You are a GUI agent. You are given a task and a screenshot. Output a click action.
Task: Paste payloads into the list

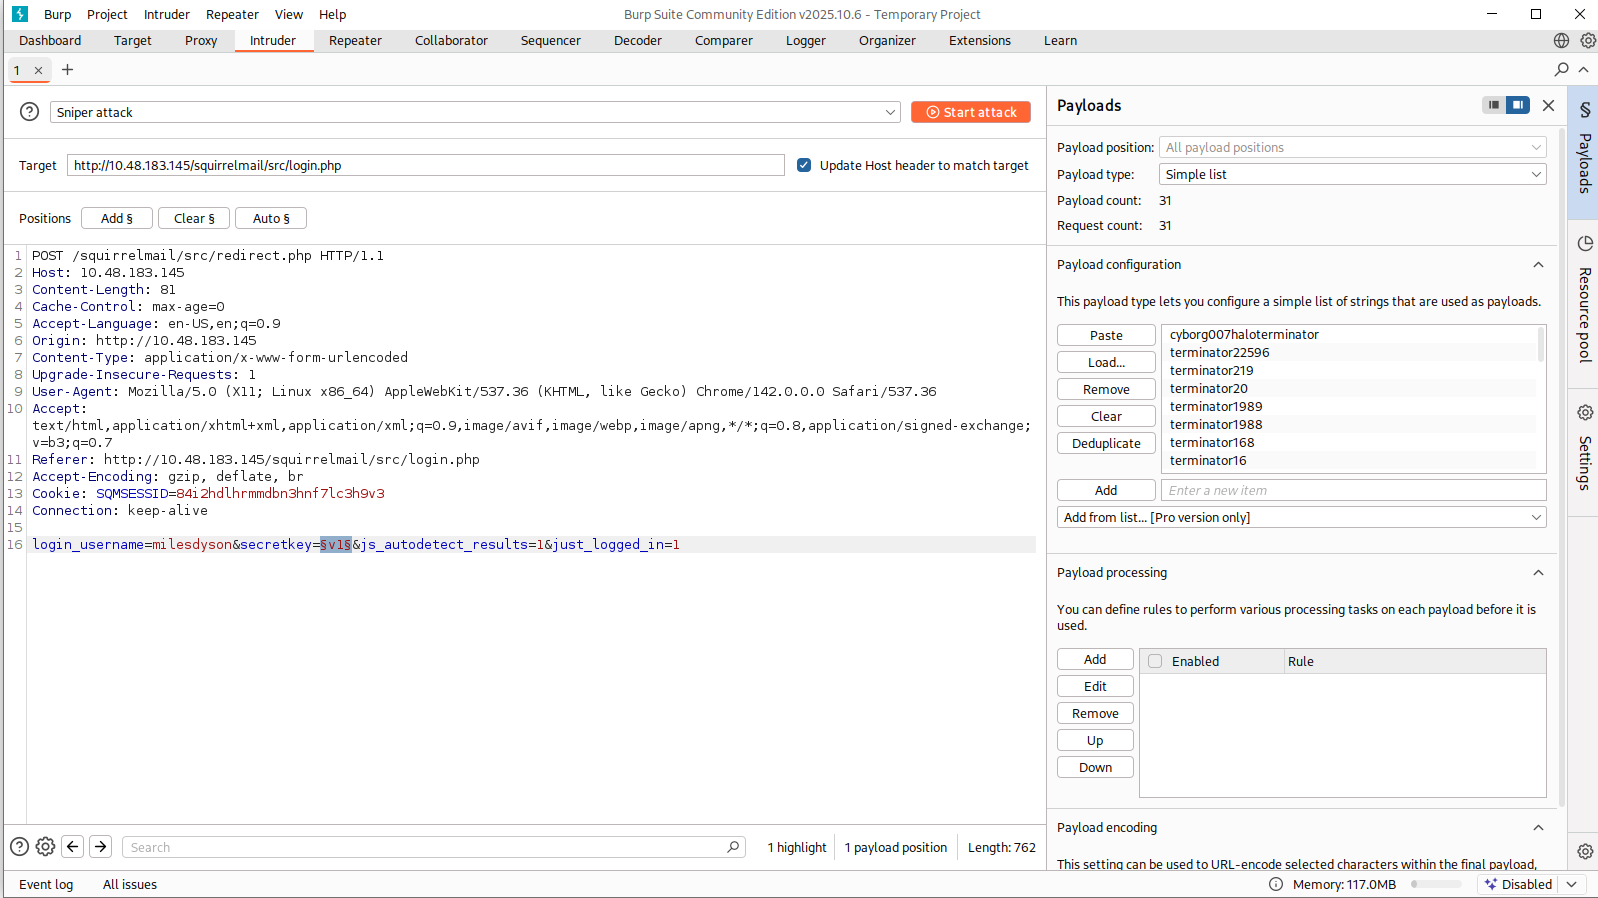pos(1106,335)
